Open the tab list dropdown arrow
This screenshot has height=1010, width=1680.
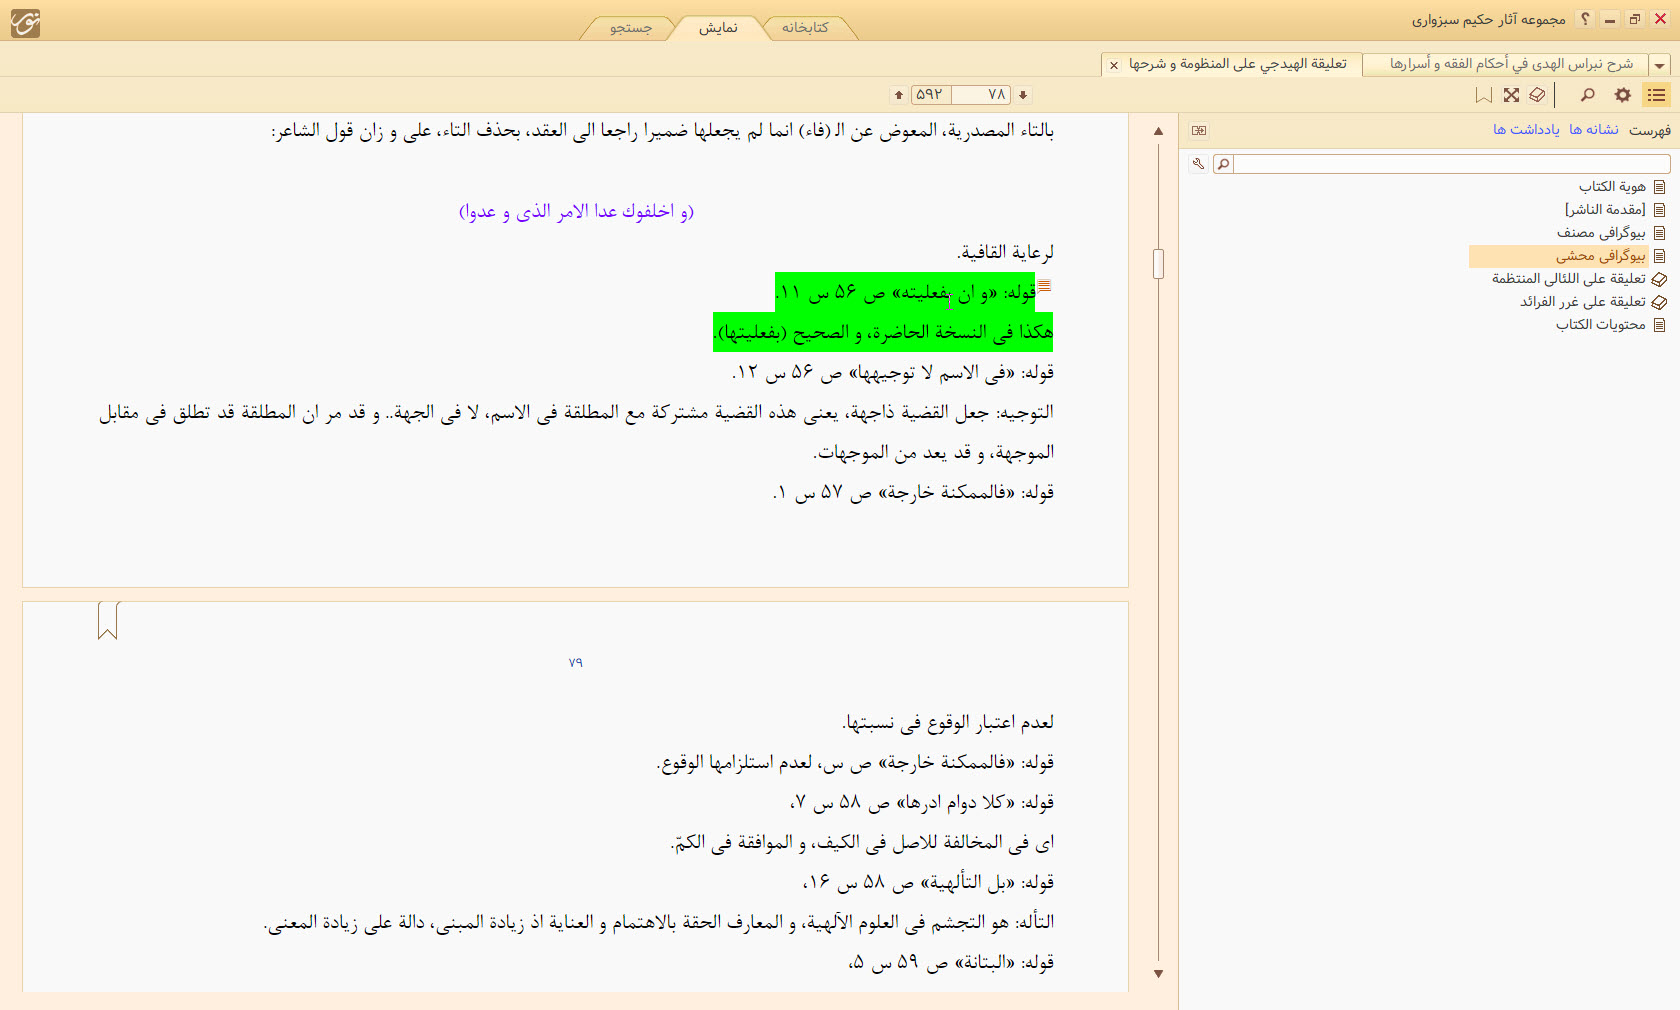[1659, 65]
